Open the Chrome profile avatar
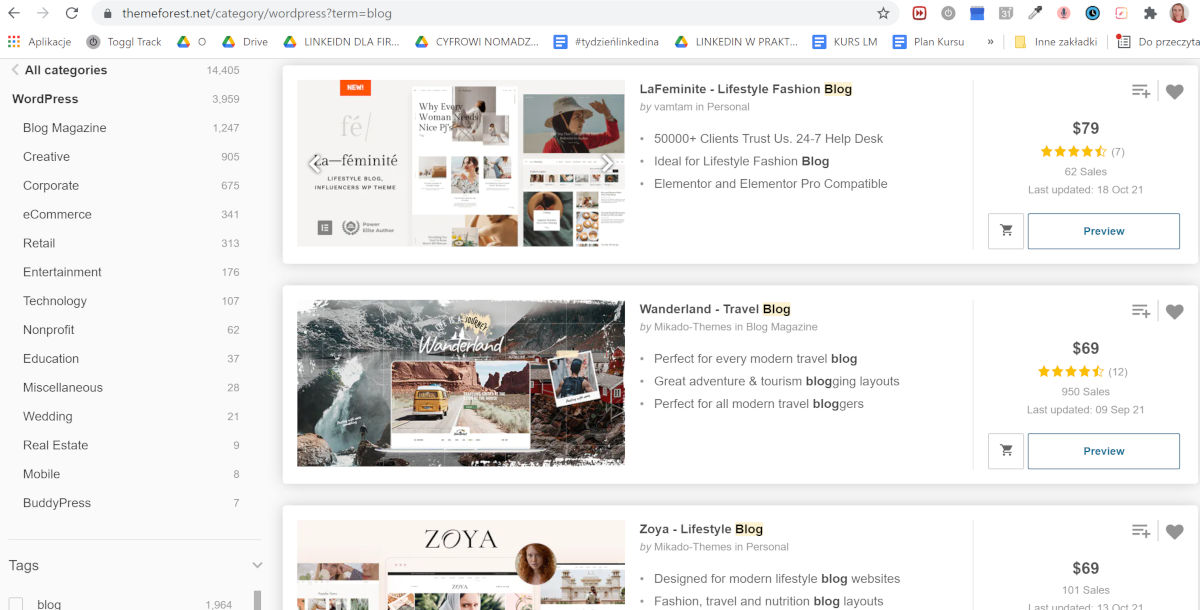 (1180, 14)
